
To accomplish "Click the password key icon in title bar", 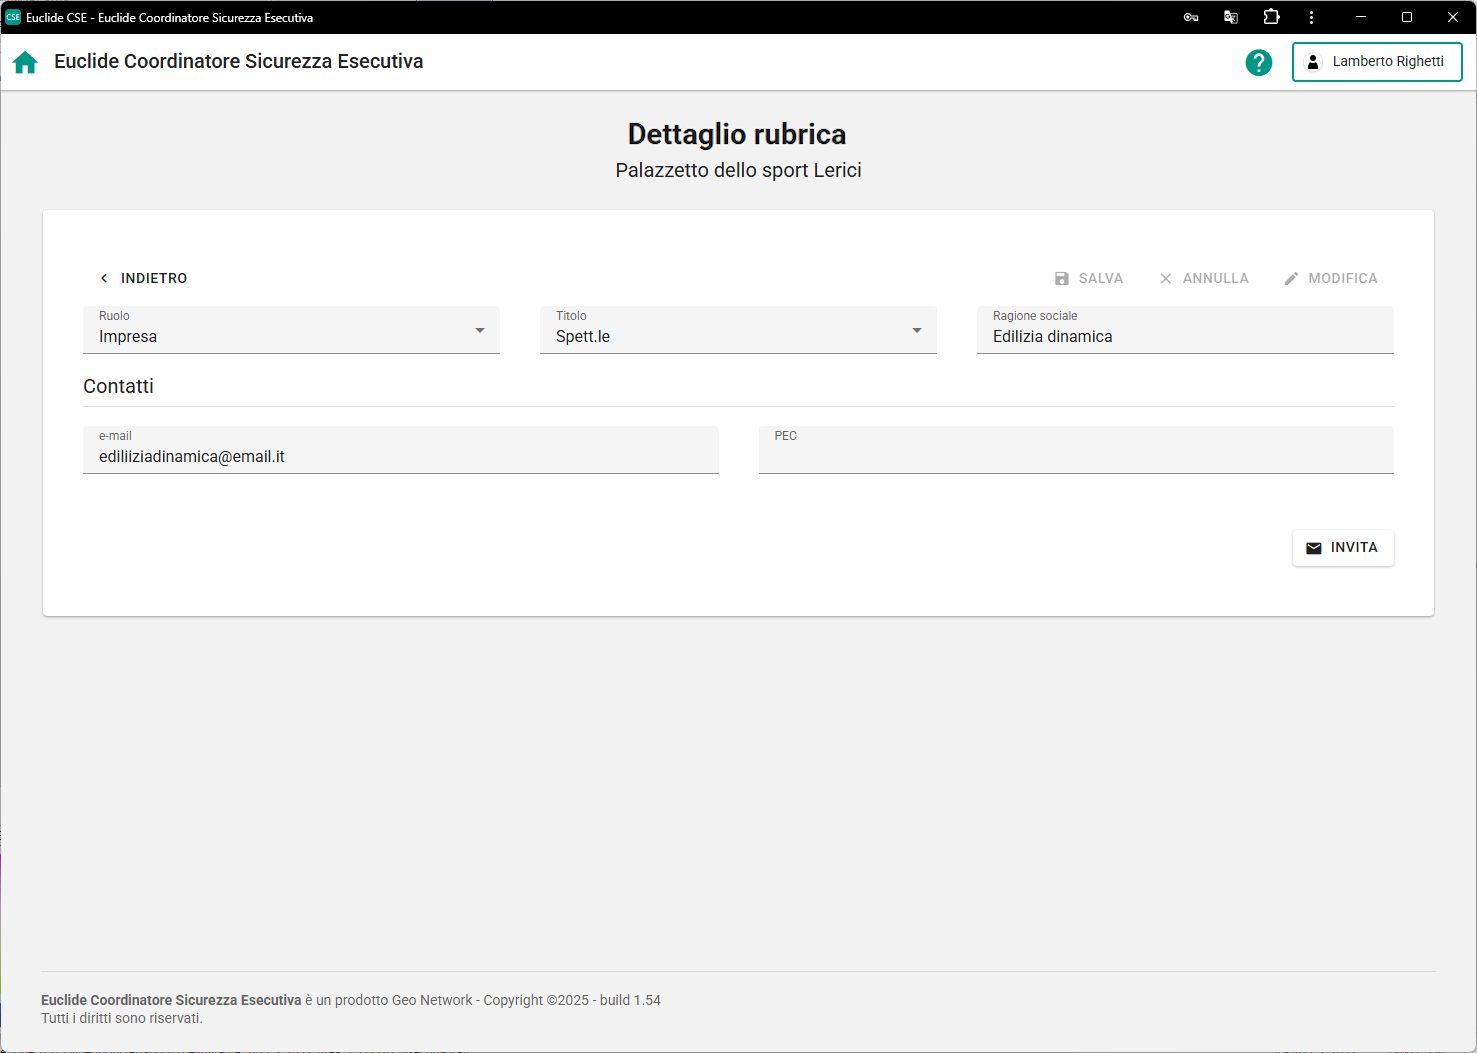I will pos(1190,17).
